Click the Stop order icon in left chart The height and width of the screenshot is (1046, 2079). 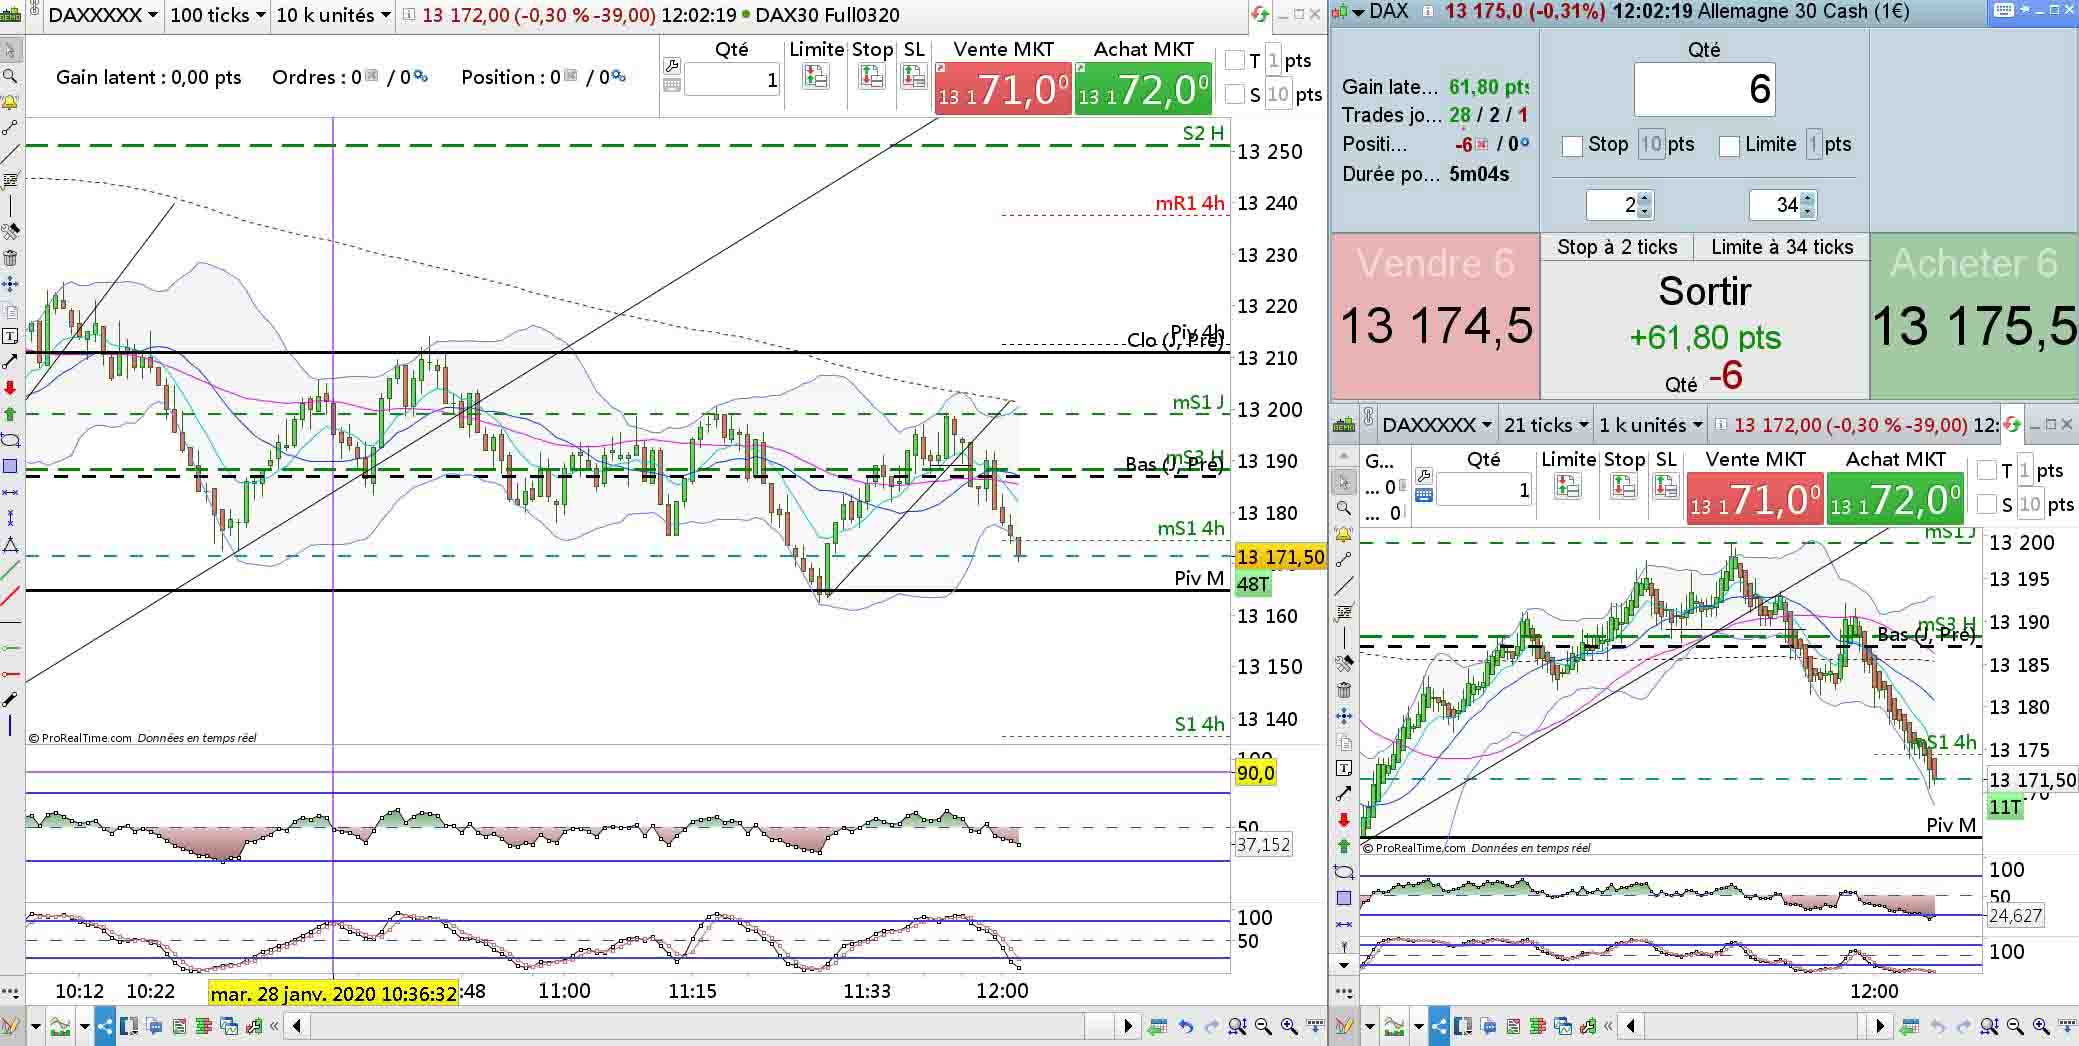tap(871, 76)
